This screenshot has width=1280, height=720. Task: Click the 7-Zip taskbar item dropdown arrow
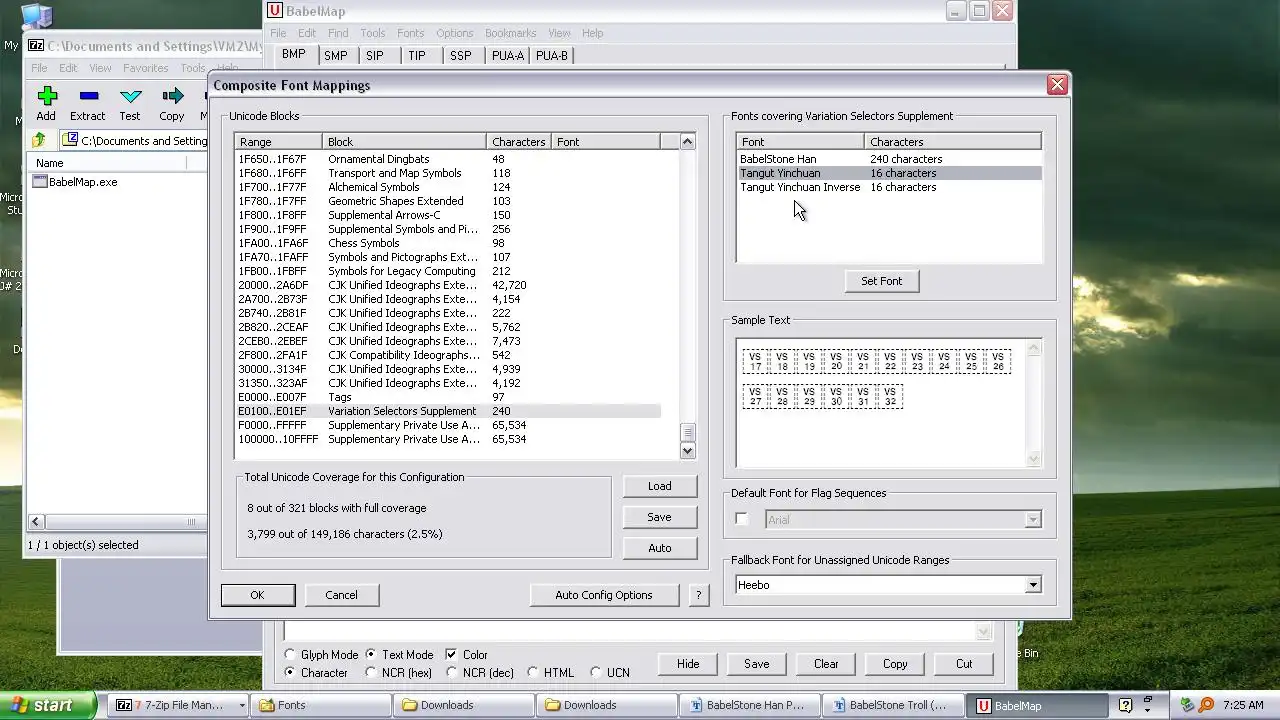(x=241, y=705)
